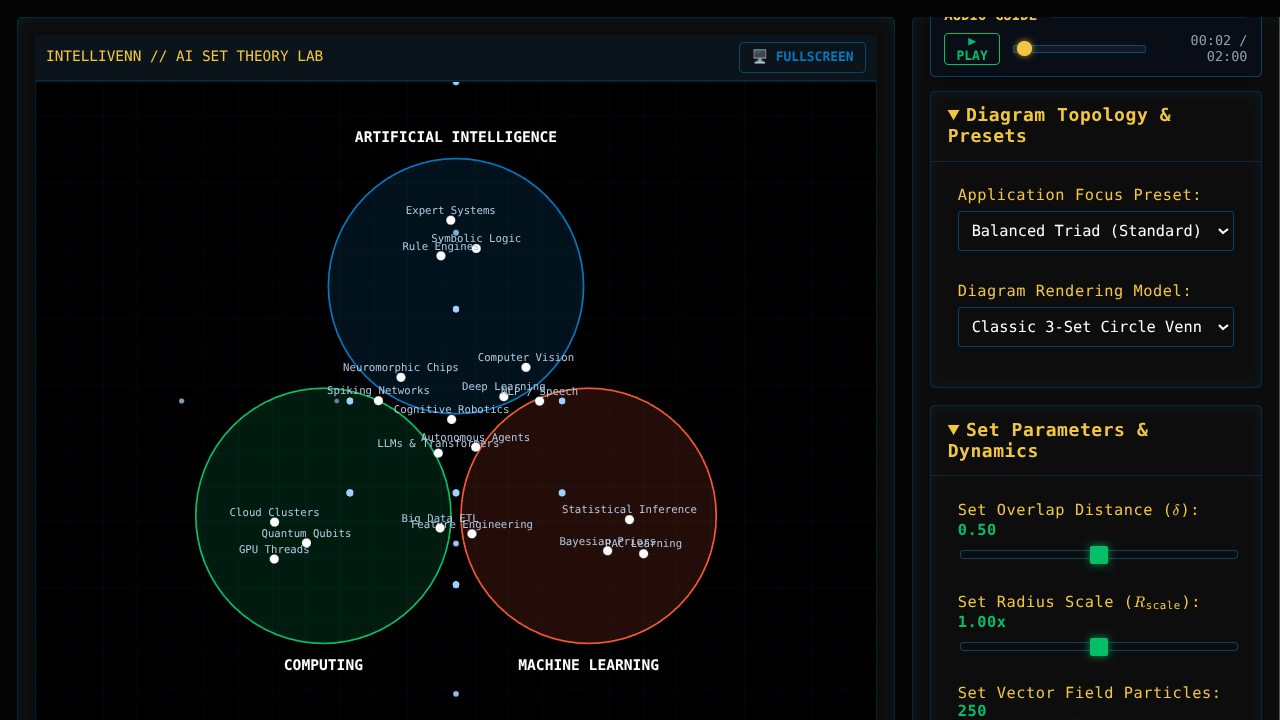This screenshot has width=1280, height=720.
Task: Open Application Focus Preset dropdown
Action: coord(1096,231)
